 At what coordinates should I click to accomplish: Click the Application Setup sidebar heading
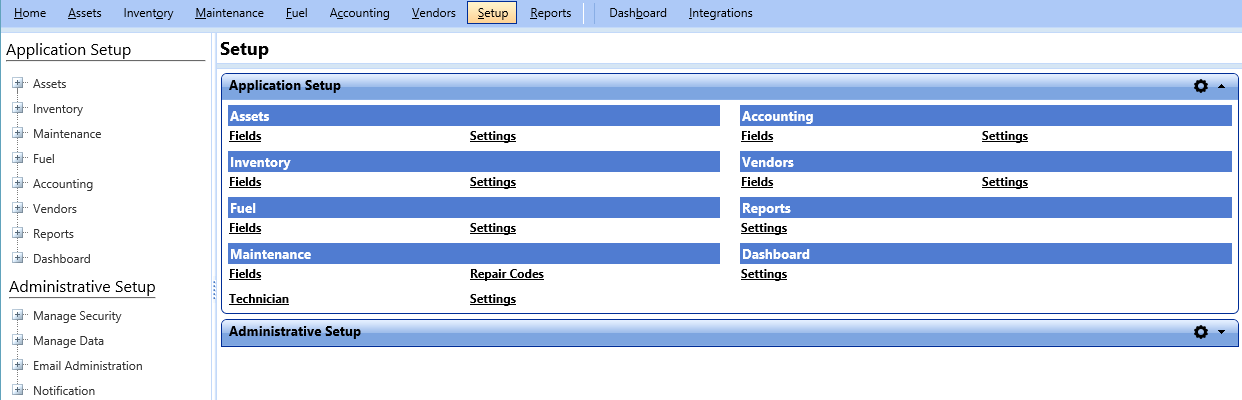[69, 50]
